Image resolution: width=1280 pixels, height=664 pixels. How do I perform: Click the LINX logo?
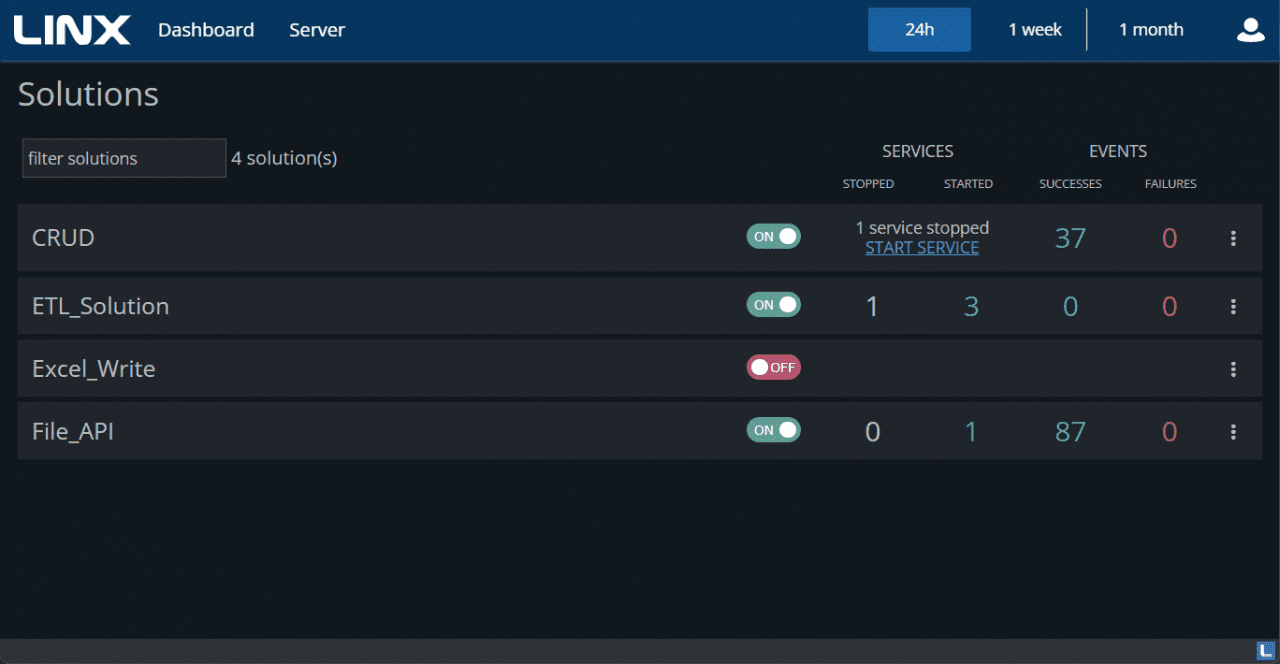72,29
